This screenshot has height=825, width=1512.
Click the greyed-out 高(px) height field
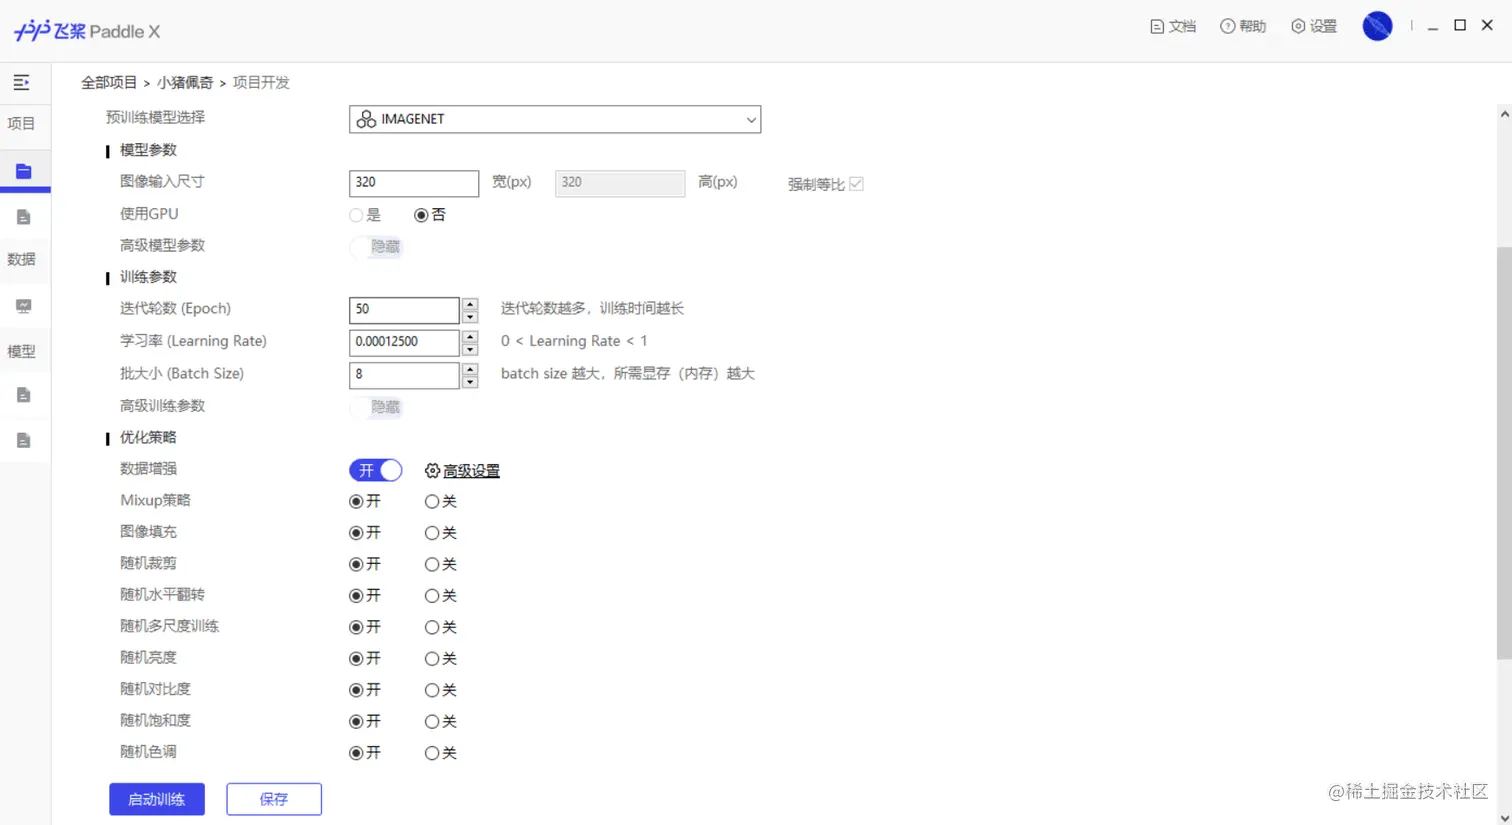pyautogui.click(x=620, y=183)
